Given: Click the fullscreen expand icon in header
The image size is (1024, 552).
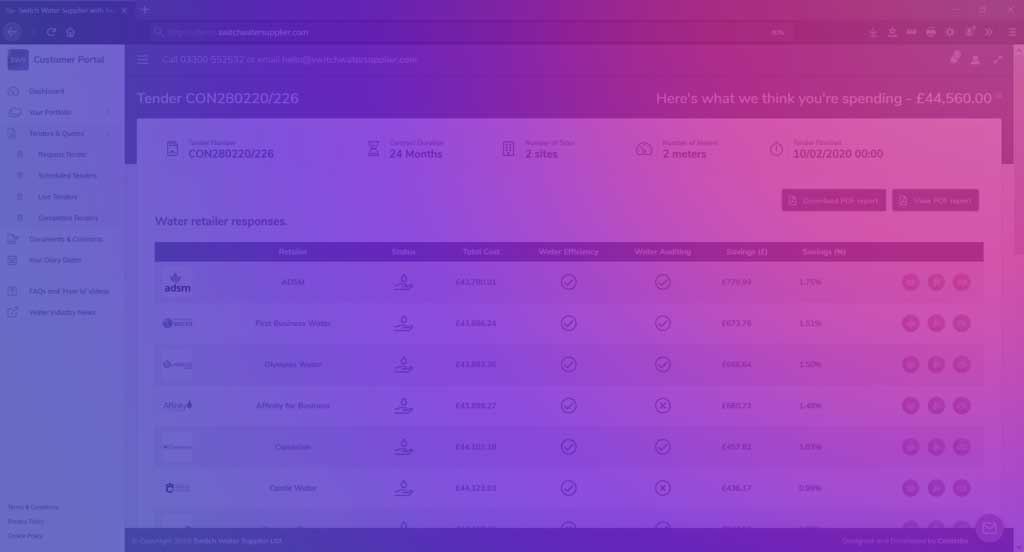Looking at the screenshot, I should pos(998,59).
